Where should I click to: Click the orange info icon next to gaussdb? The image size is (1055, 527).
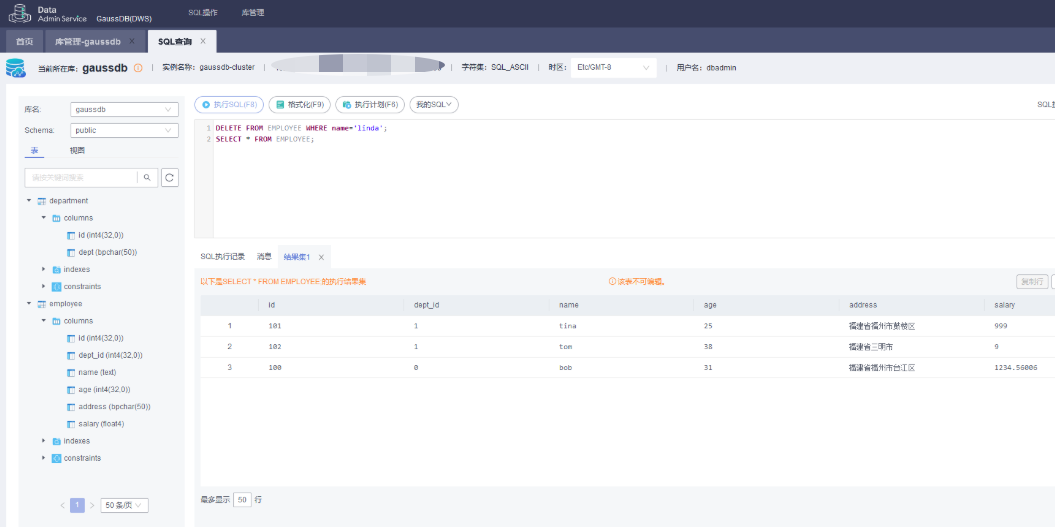coord(138,68)
